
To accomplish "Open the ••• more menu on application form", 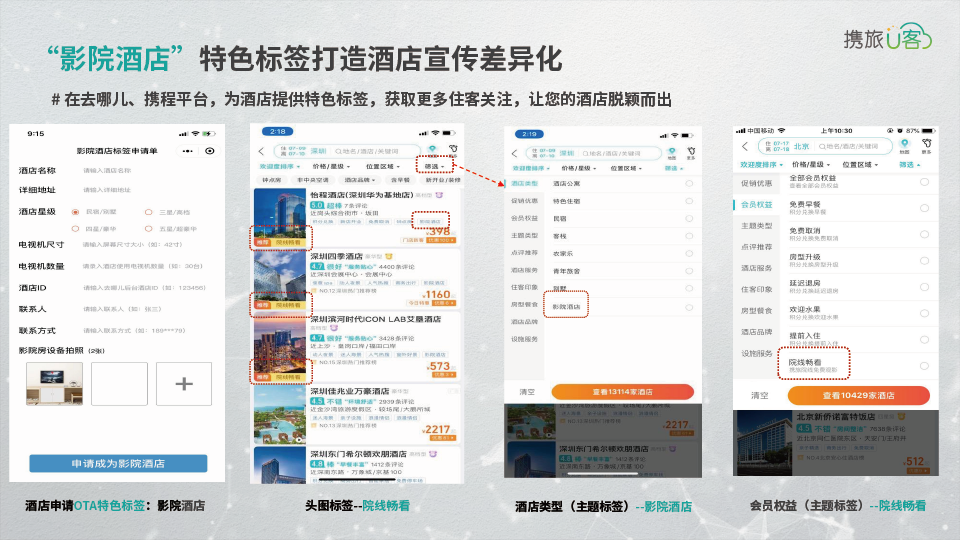I will pyautogui.click(x=187, y=151).
